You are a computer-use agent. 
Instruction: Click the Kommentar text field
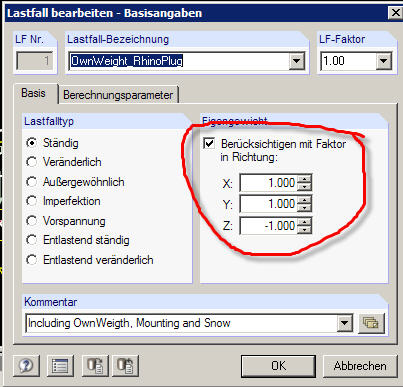click(x=182, y=323)
